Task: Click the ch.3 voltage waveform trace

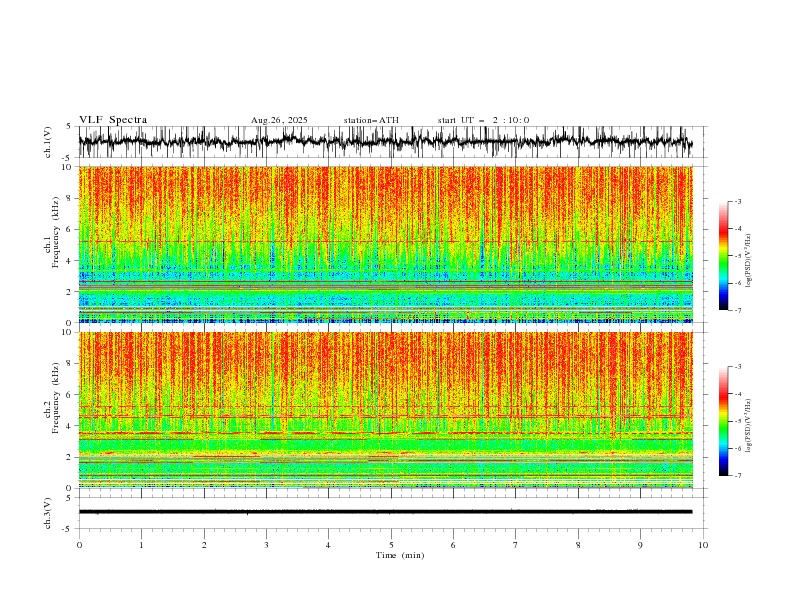Action: pos(385,512)
